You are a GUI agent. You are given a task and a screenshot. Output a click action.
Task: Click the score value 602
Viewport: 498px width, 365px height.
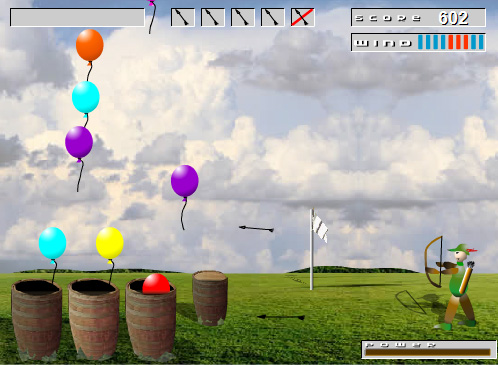pyautogui.click(x=454, y=18)
